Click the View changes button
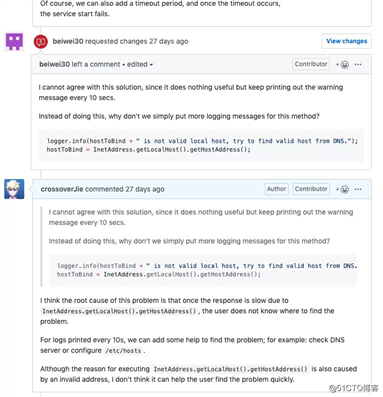383x397 pixels. point(347,41)
